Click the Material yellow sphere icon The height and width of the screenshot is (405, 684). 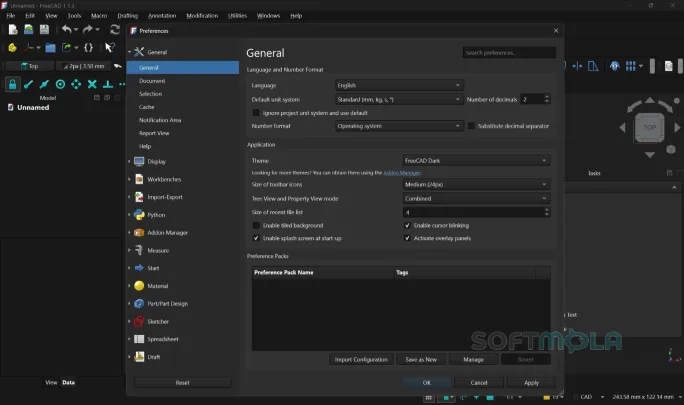(x=139, y=286)
